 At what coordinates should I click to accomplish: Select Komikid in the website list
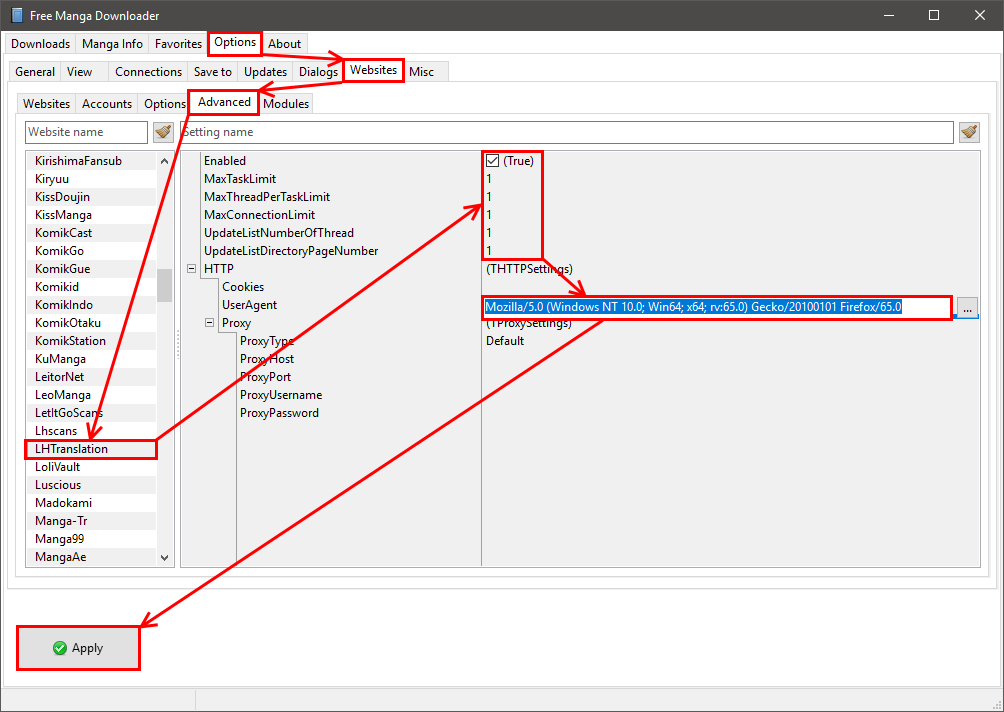point(91,287)
